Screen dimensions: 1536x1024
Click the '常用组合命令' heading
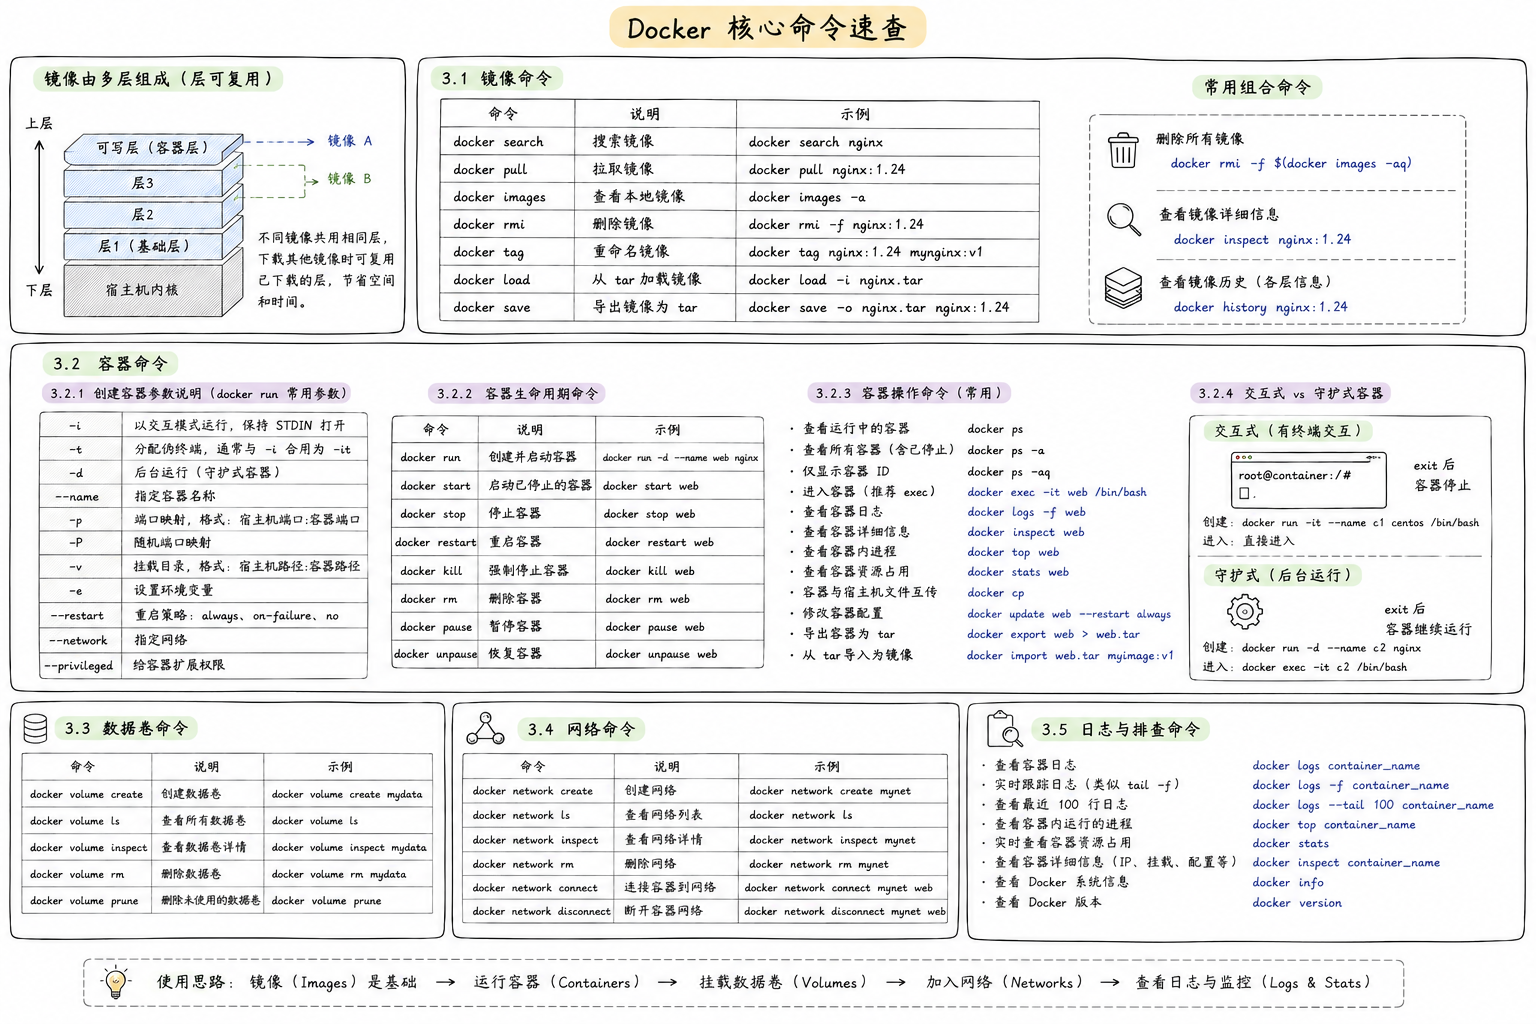coord(1257,87)
